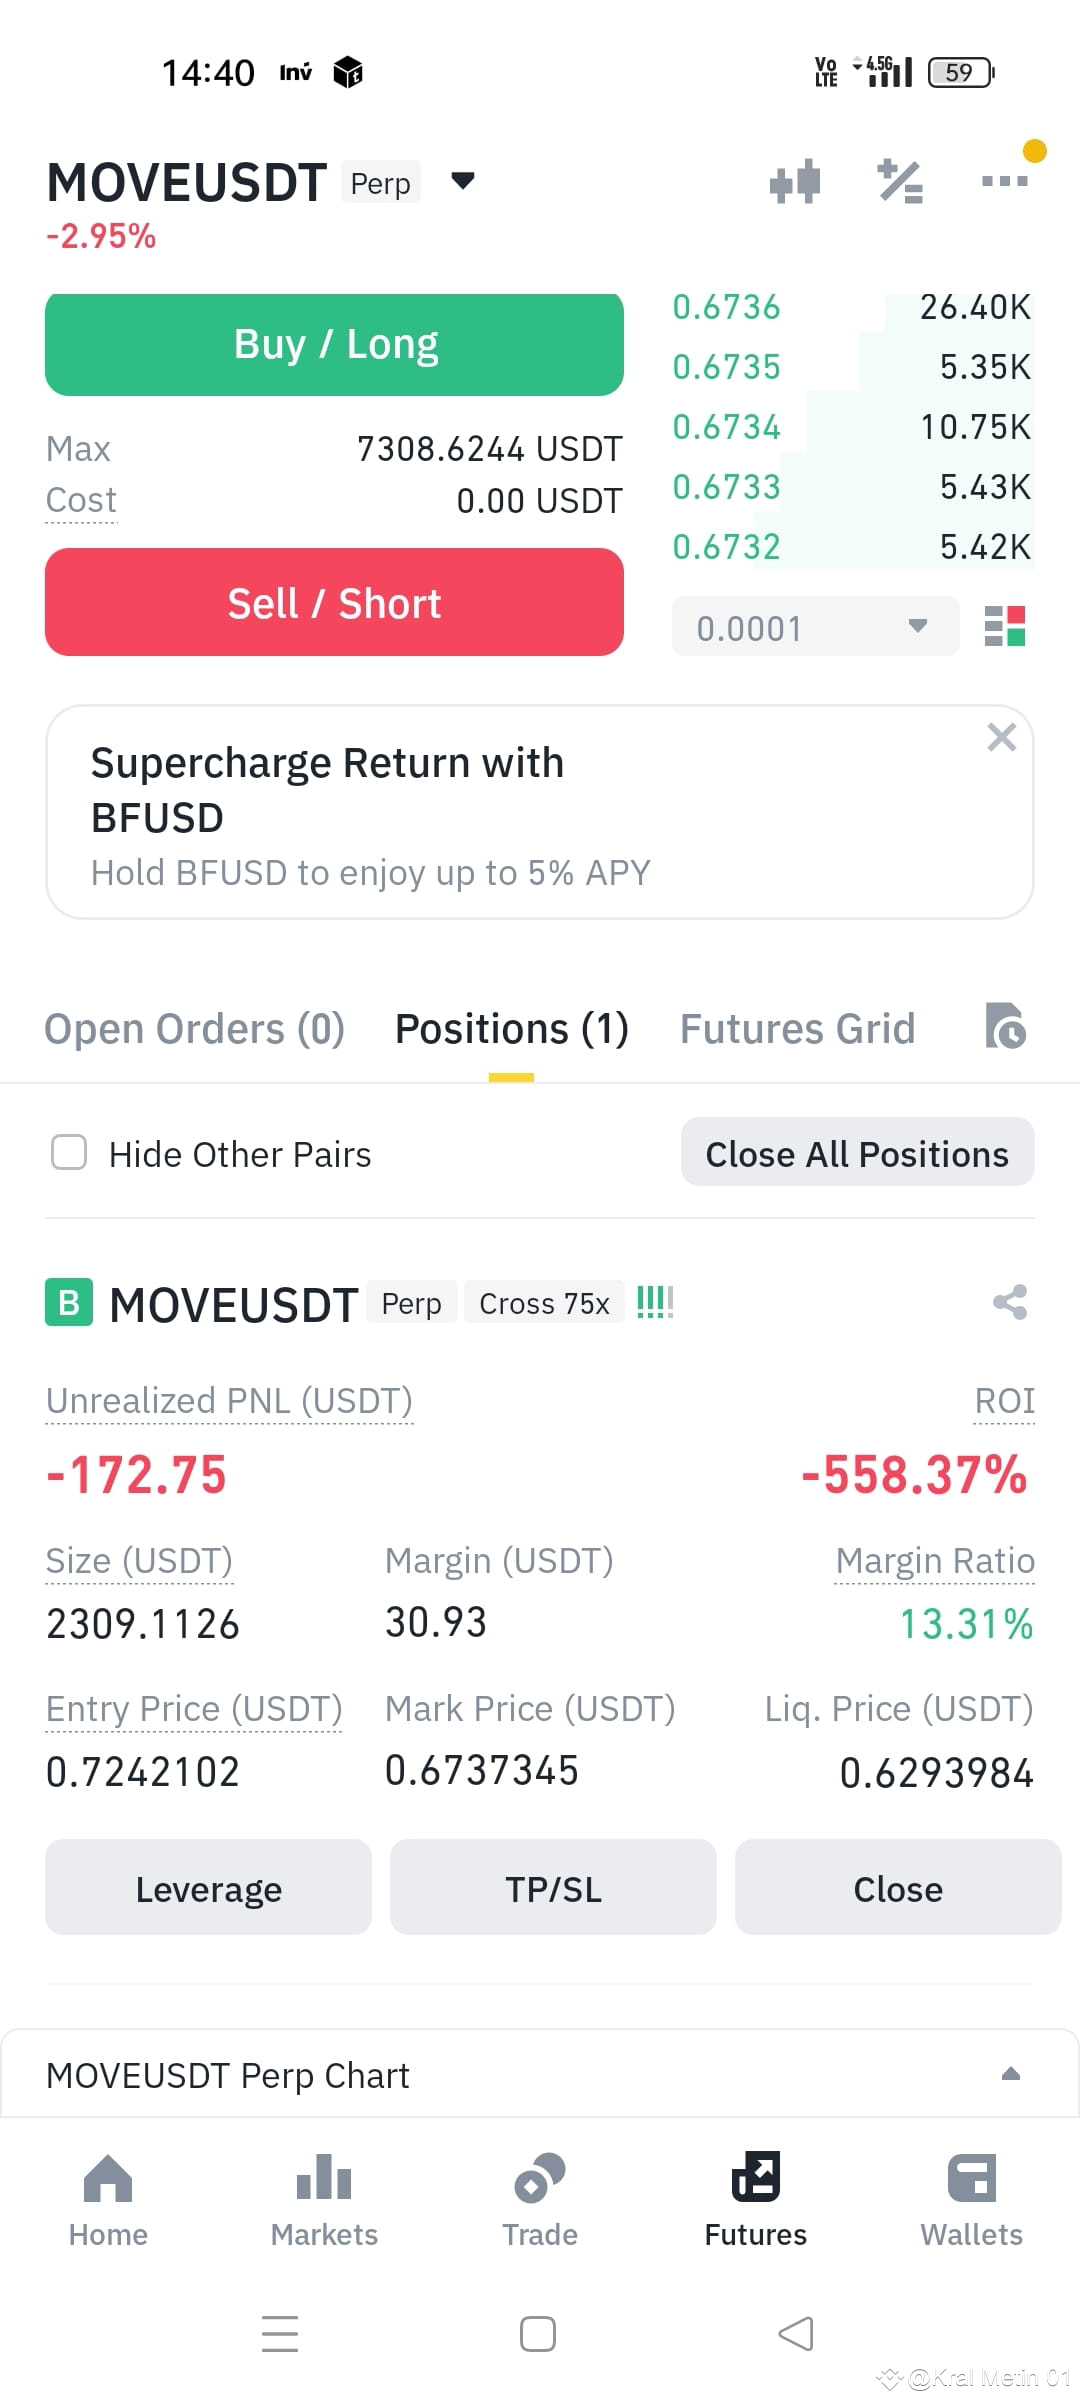Expand the MOVEUSDT pair selector arrow
This screenshot has width=1080, height=2400.
click(463, 181)
